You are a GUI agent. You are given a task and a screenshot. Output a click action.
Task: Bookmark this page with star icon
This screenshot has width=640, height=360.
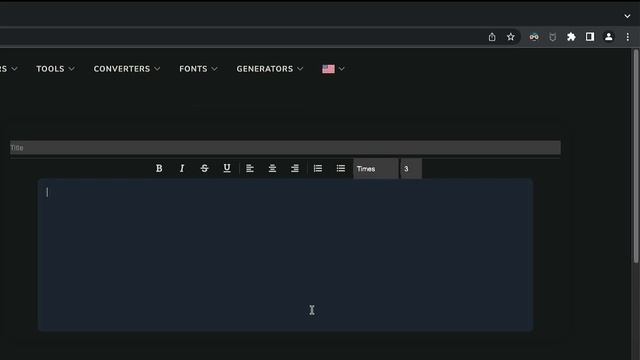point(511,37)
